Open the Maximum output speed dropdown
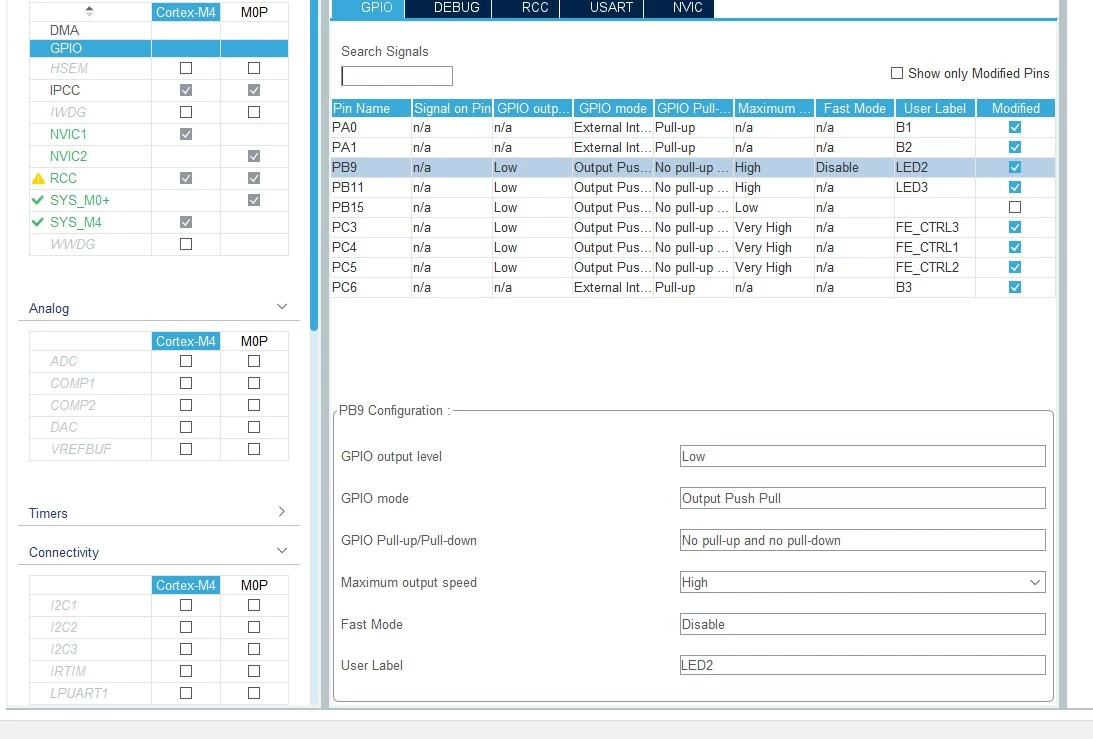Image resolution: width=1093 pixels, height=739 pixels. pyautogui.click(x=1034, y=582)
